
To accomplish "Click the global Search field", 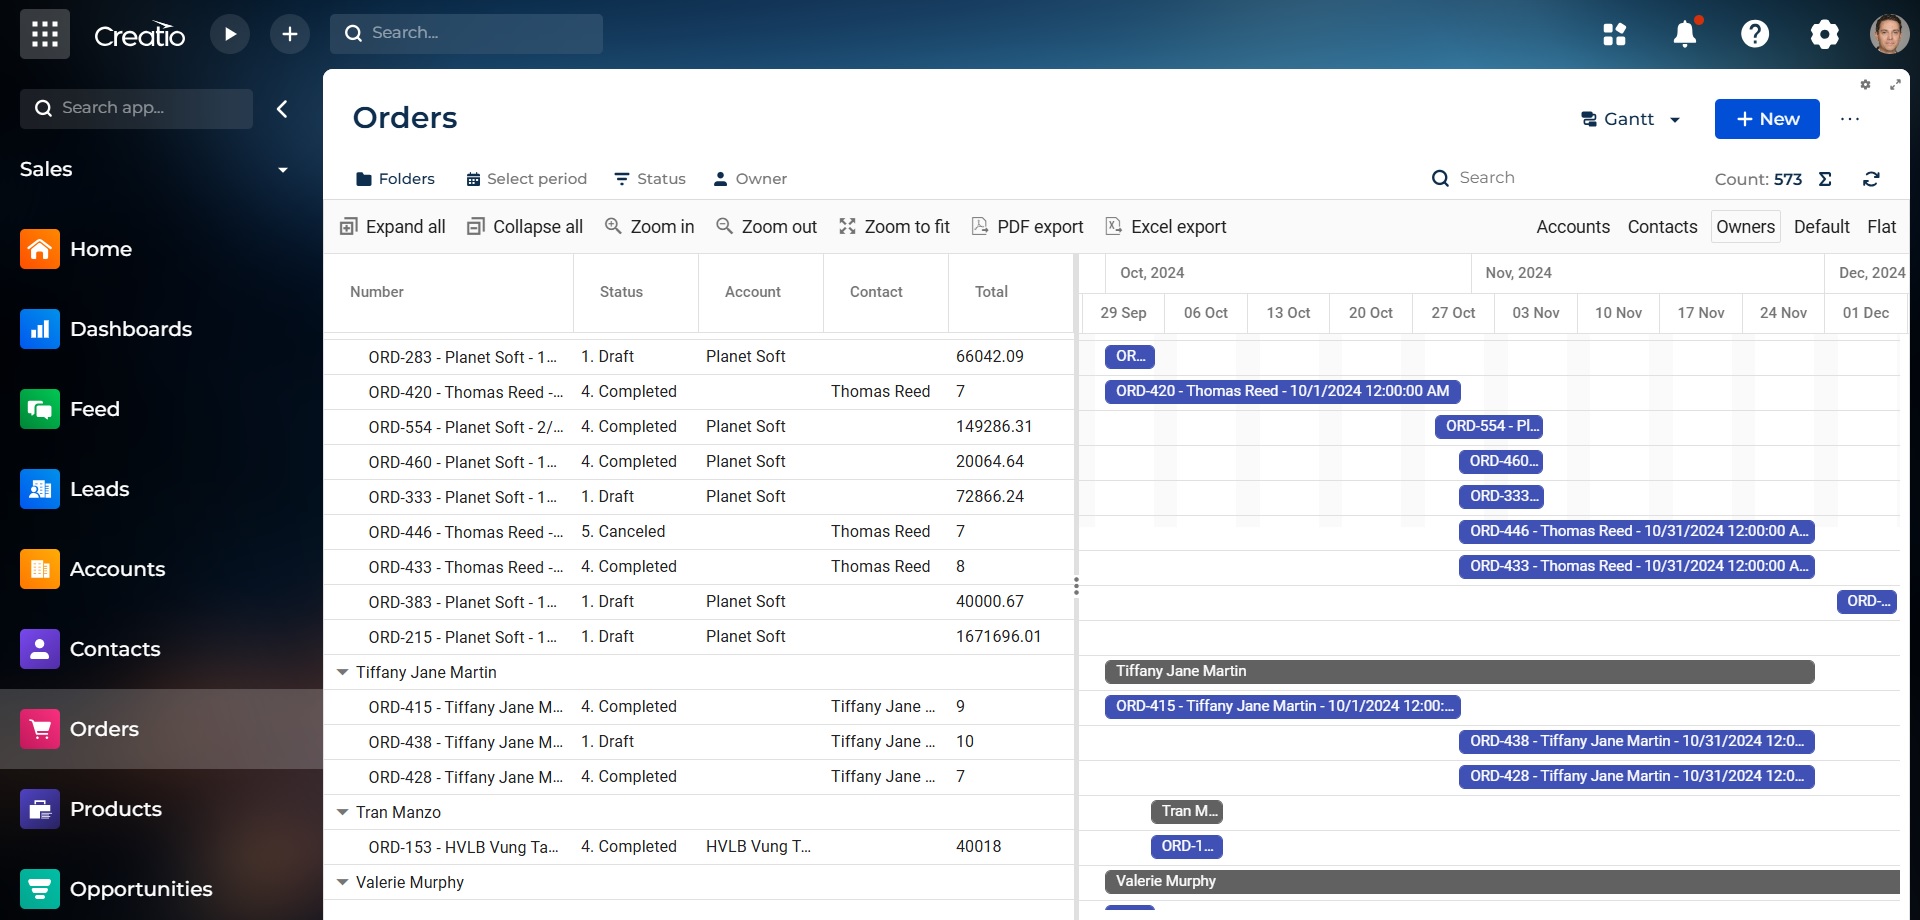I will [466, 33].
